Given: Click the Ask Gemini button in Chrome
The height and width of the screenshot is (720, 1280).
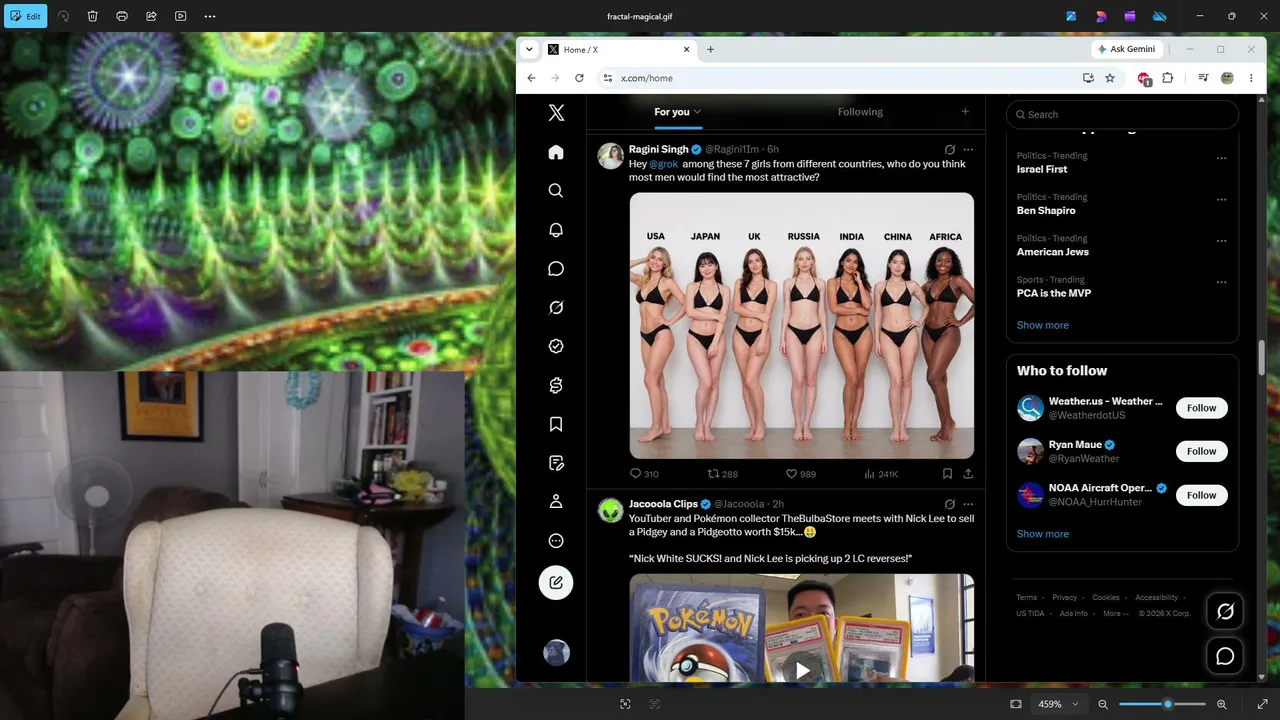Looking at the screenshot, I should point(1127,49).
